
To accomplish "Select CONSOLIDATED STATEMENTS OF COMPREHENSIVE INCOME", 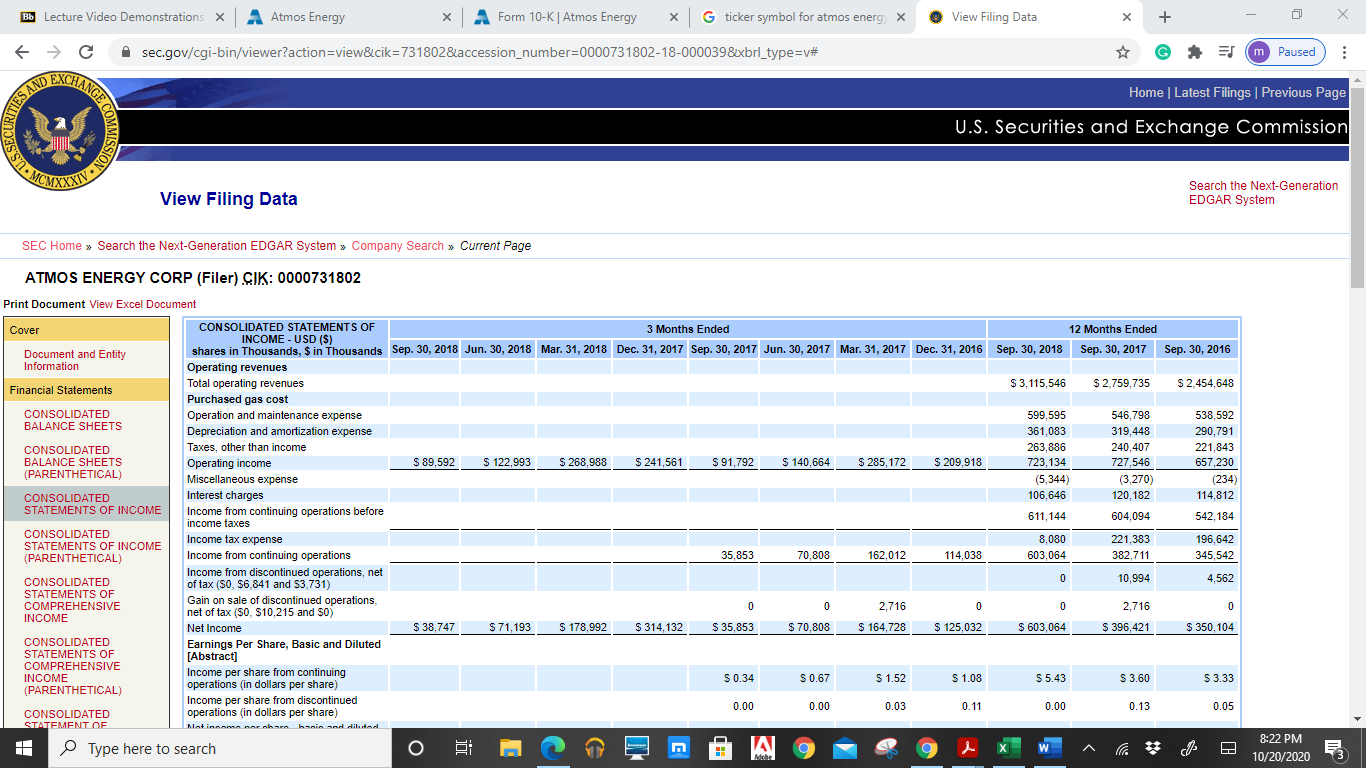I will pos(75,600).
